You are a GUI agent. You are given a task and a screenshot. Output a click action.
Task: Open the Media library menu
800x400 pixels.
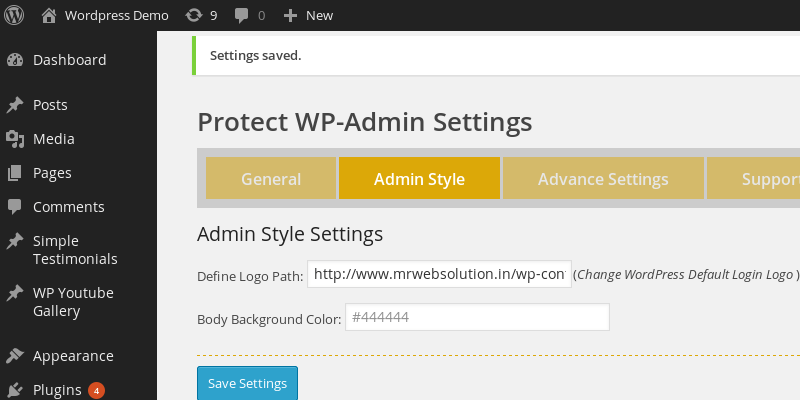(53, 139)
